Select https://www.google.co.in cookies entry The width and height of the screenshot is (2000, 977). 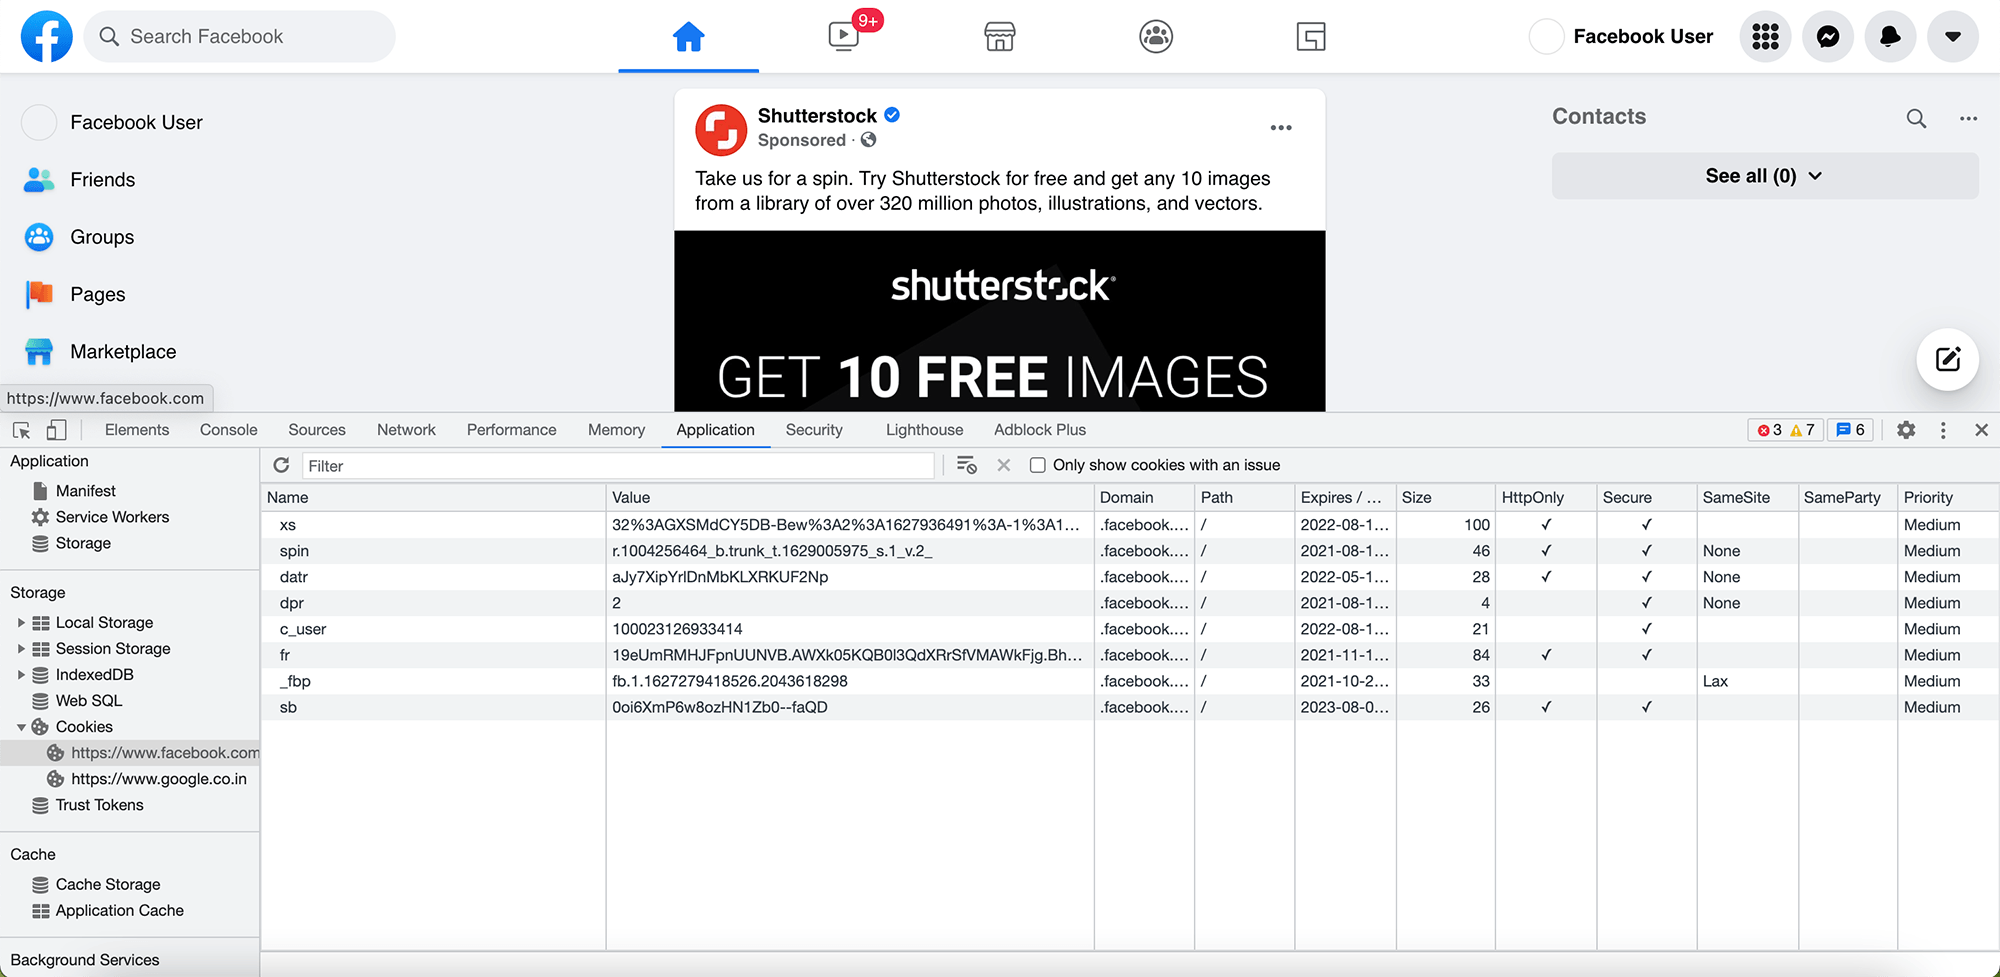(158, 779)
